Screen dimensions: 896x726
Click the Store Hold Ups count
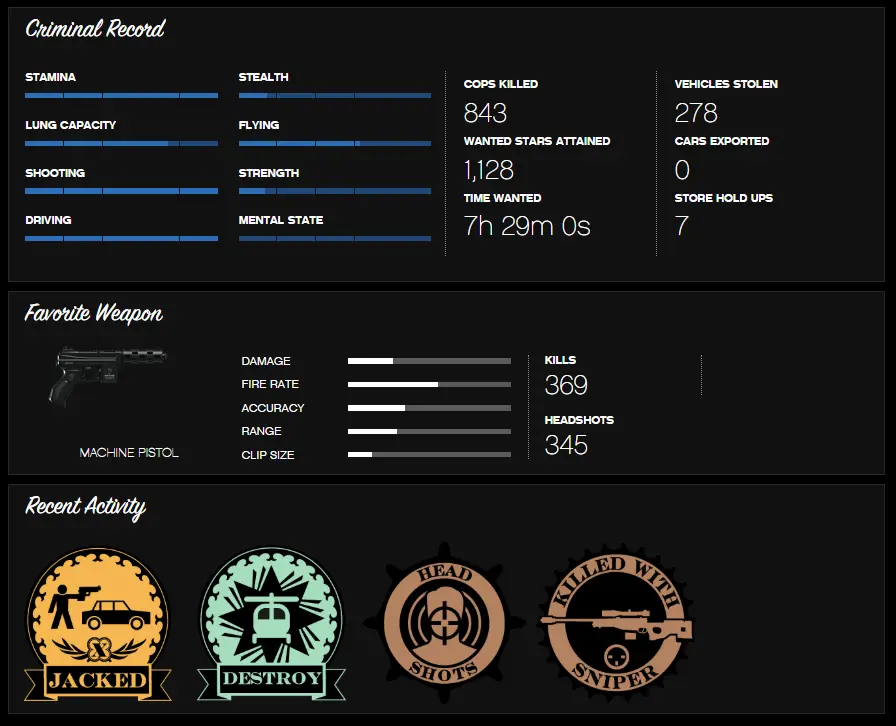point(682,226)
